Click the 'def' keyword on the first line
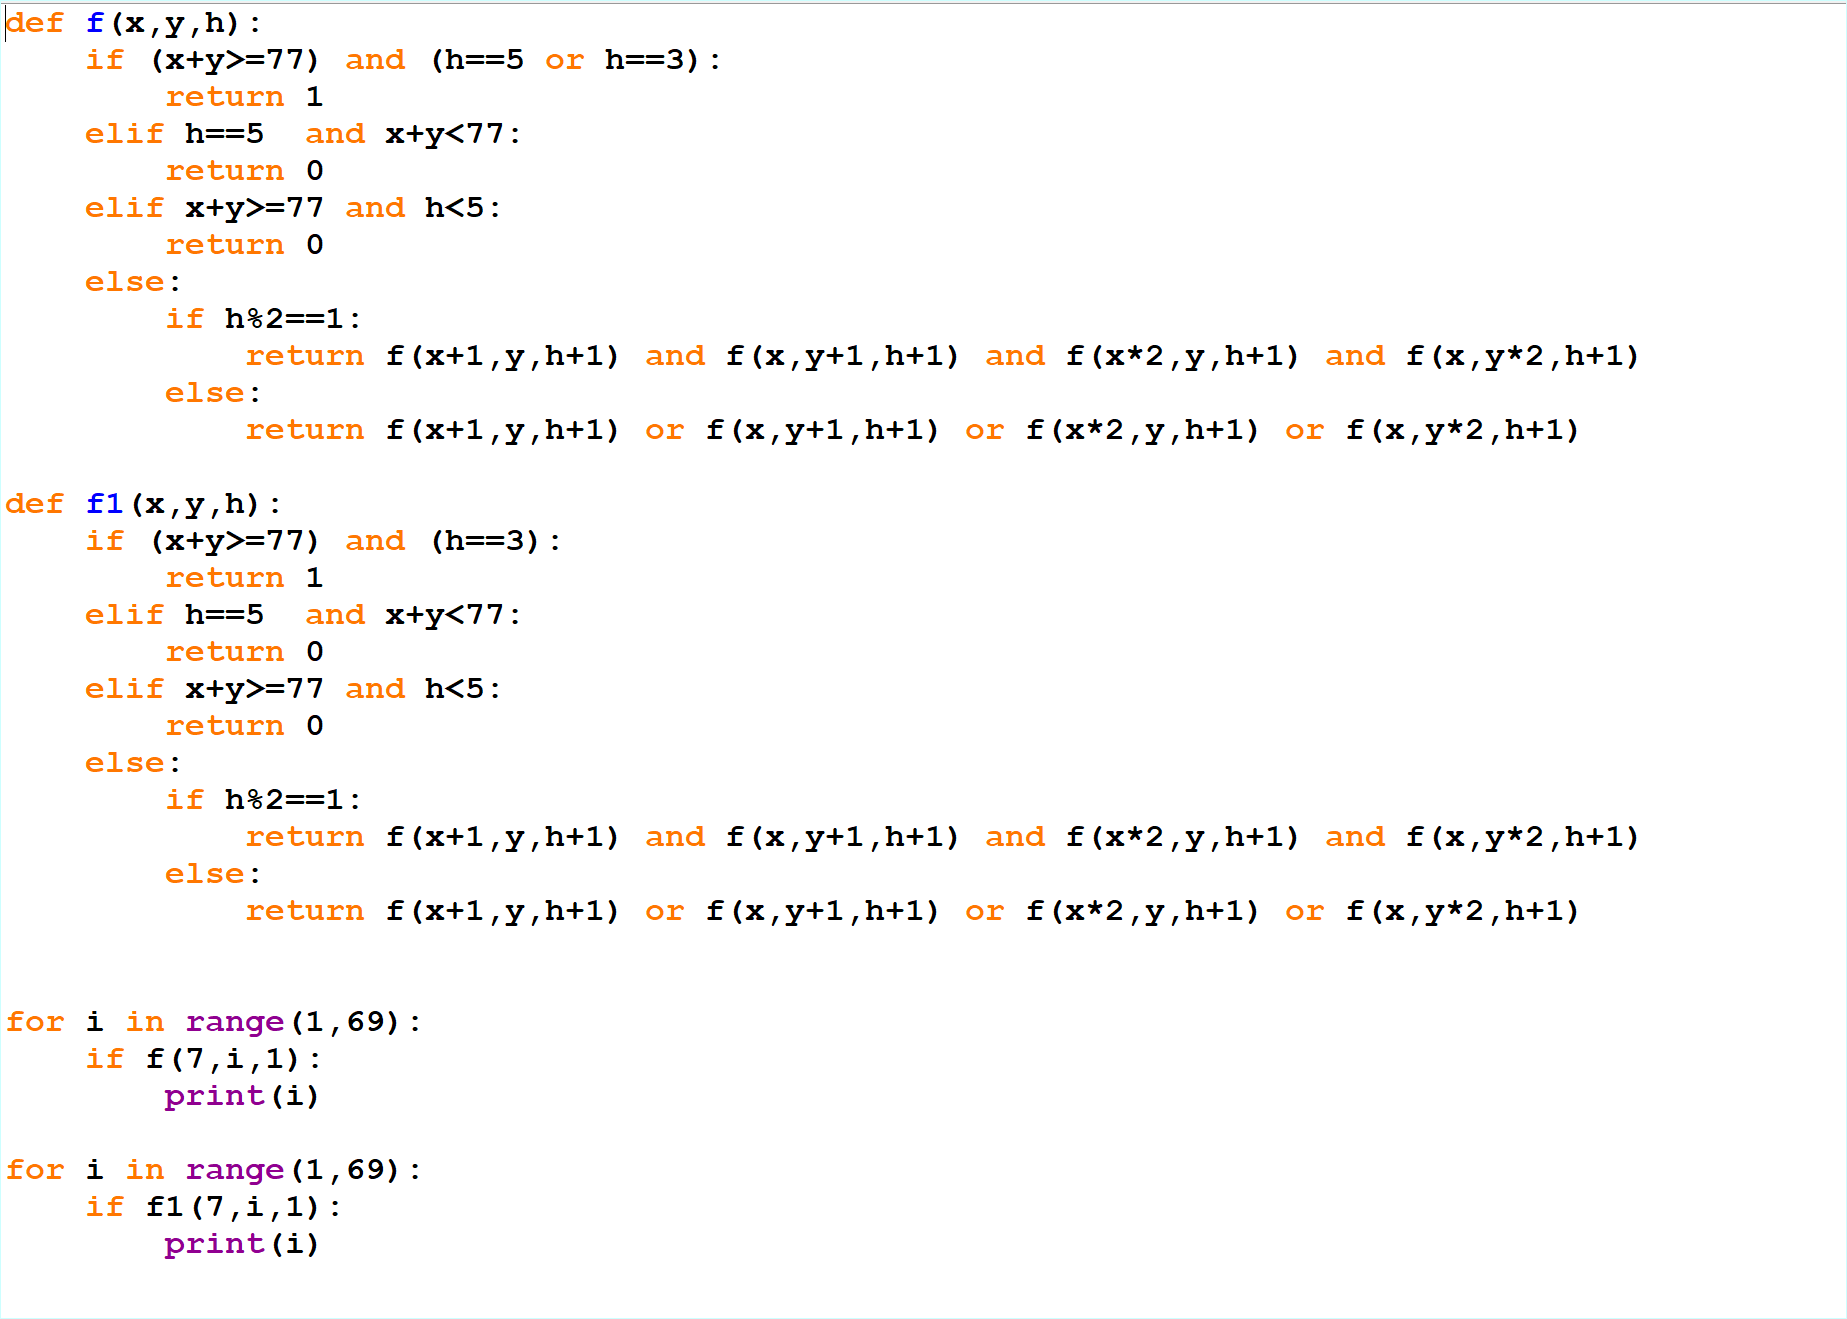Screen dimensions: 1847x1319 coord(35,23)
